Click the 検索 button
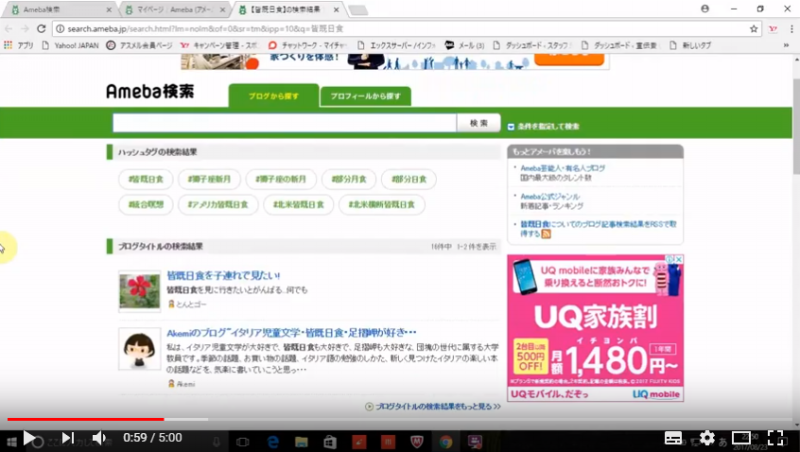This screenshot has width=800, height=452. pos(479,123)
